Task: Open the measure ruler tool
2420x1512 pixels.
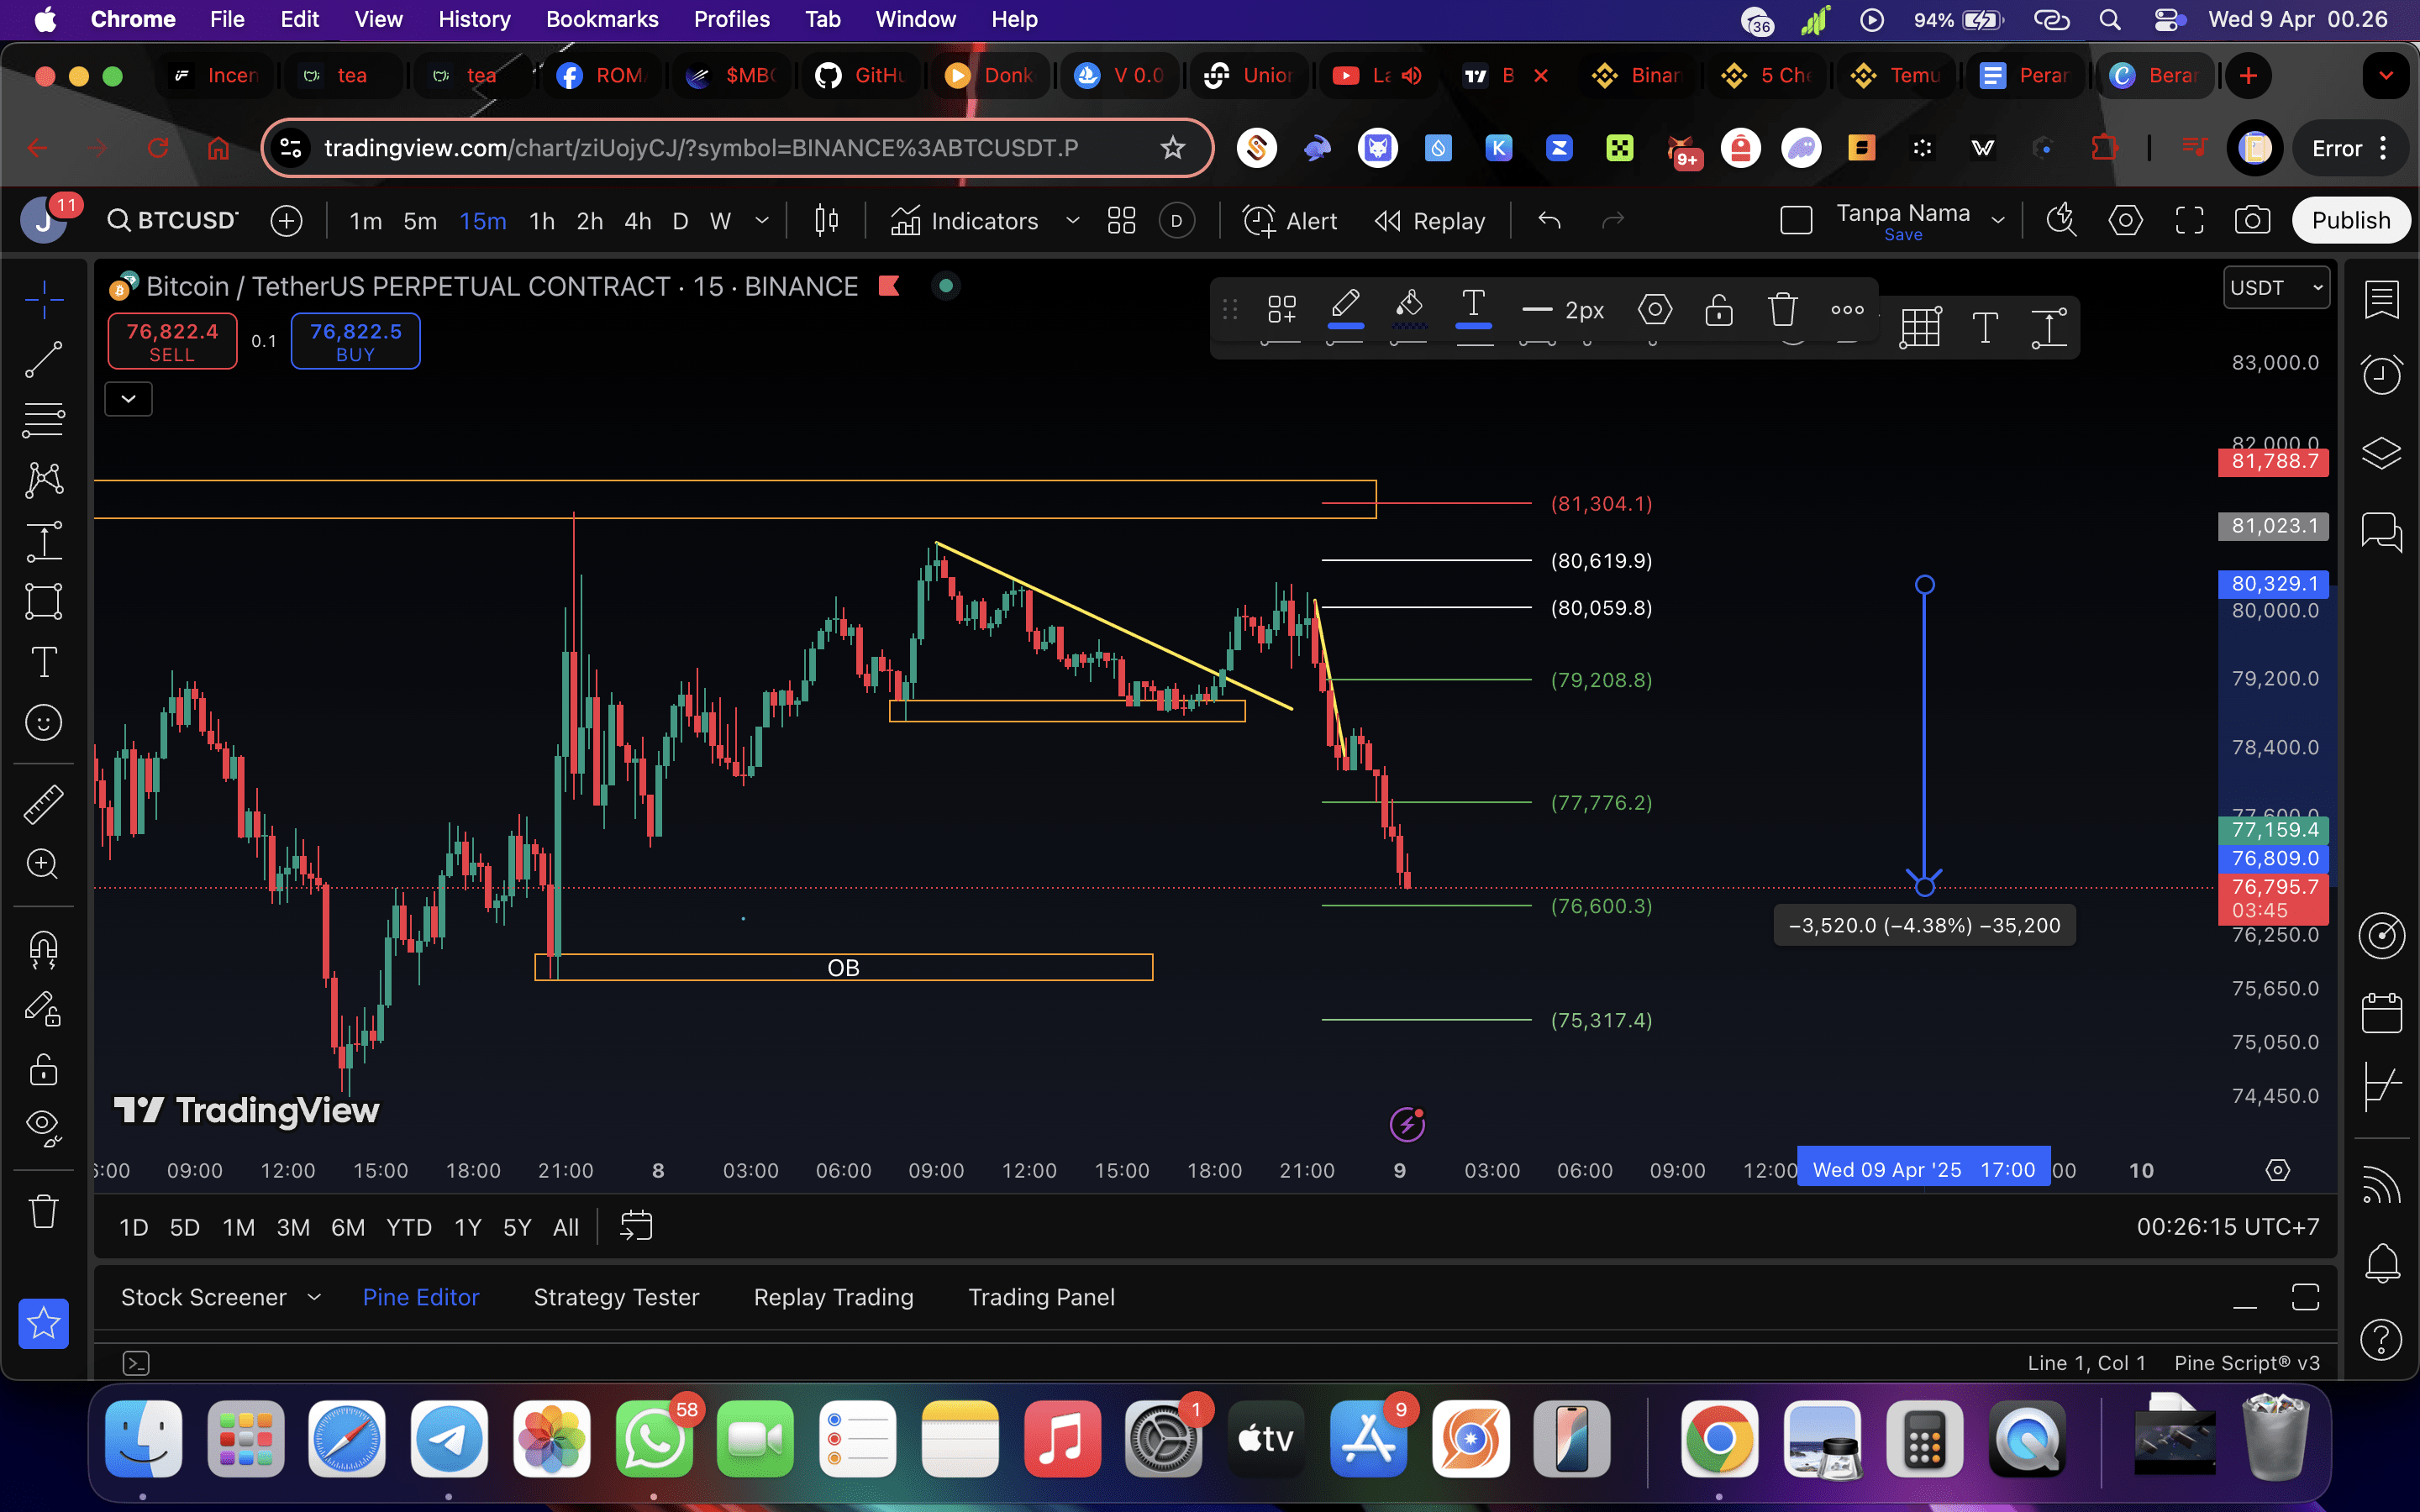Action: click(43, 804)
